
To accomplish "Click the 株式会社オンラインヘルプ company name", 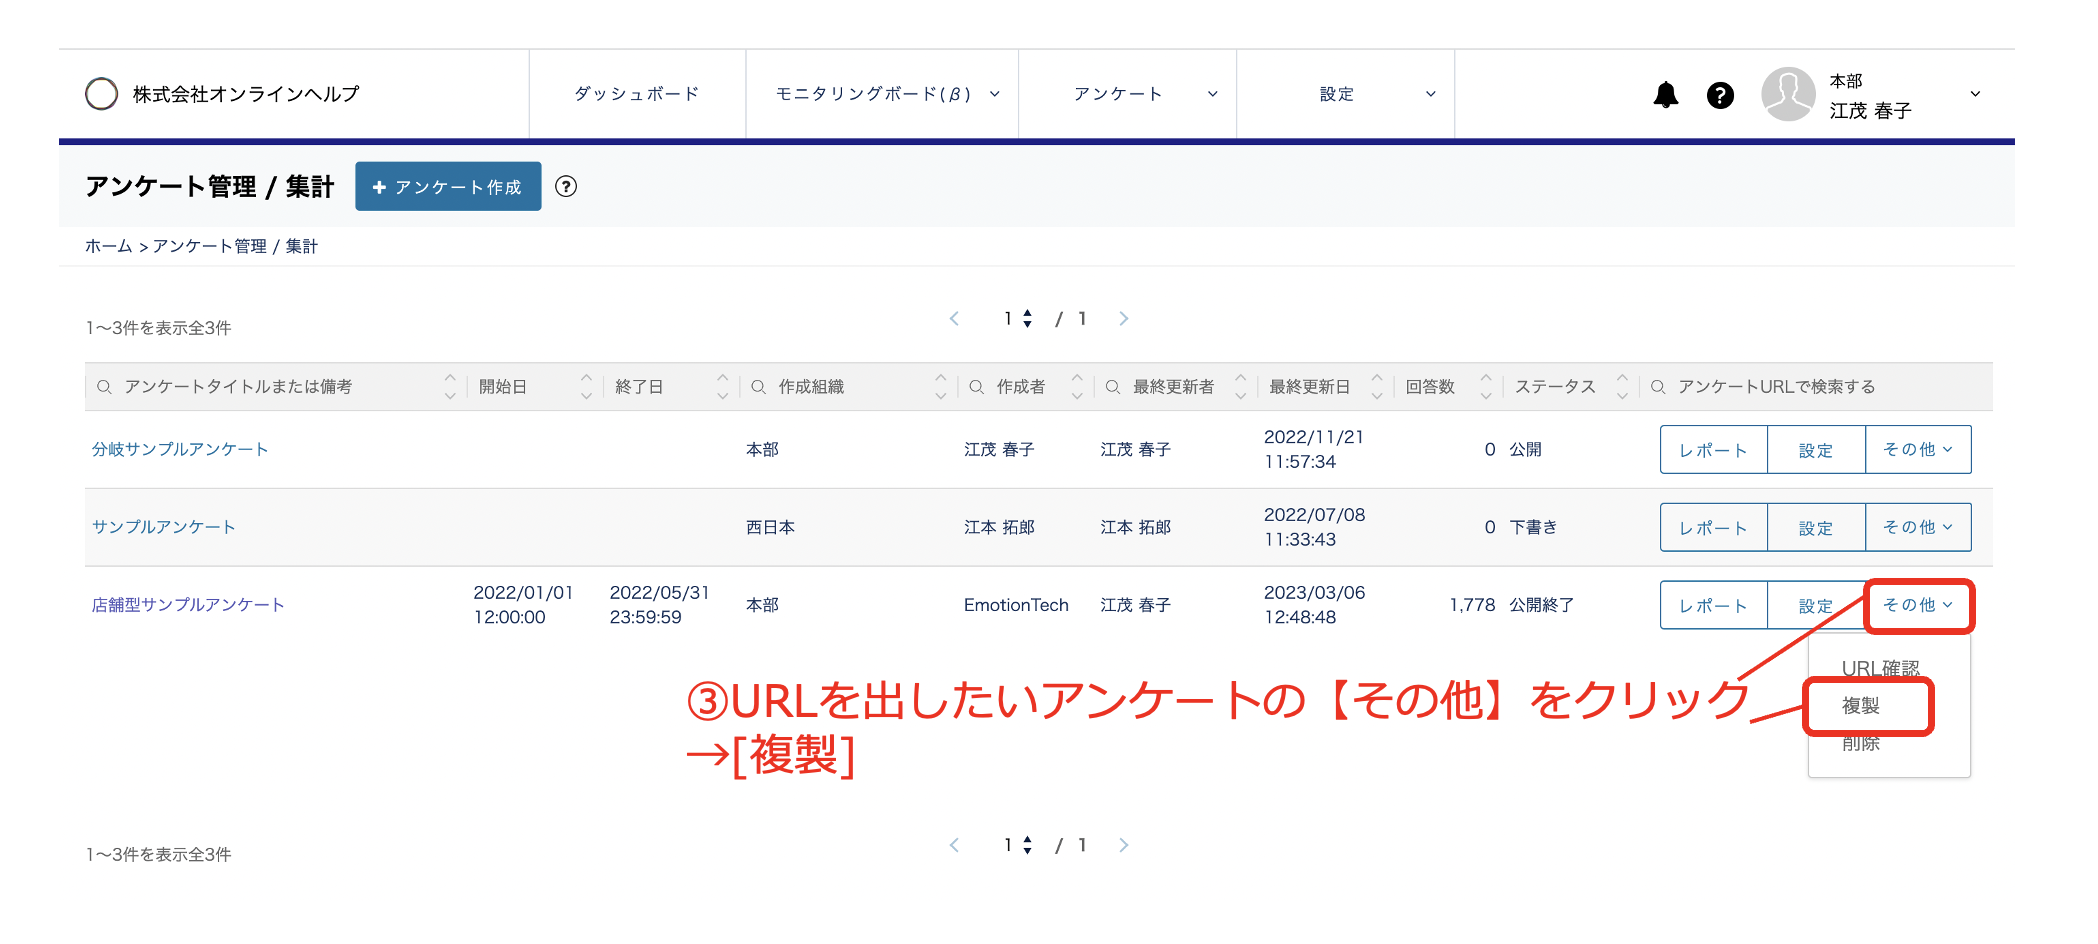I will point(246,94).
